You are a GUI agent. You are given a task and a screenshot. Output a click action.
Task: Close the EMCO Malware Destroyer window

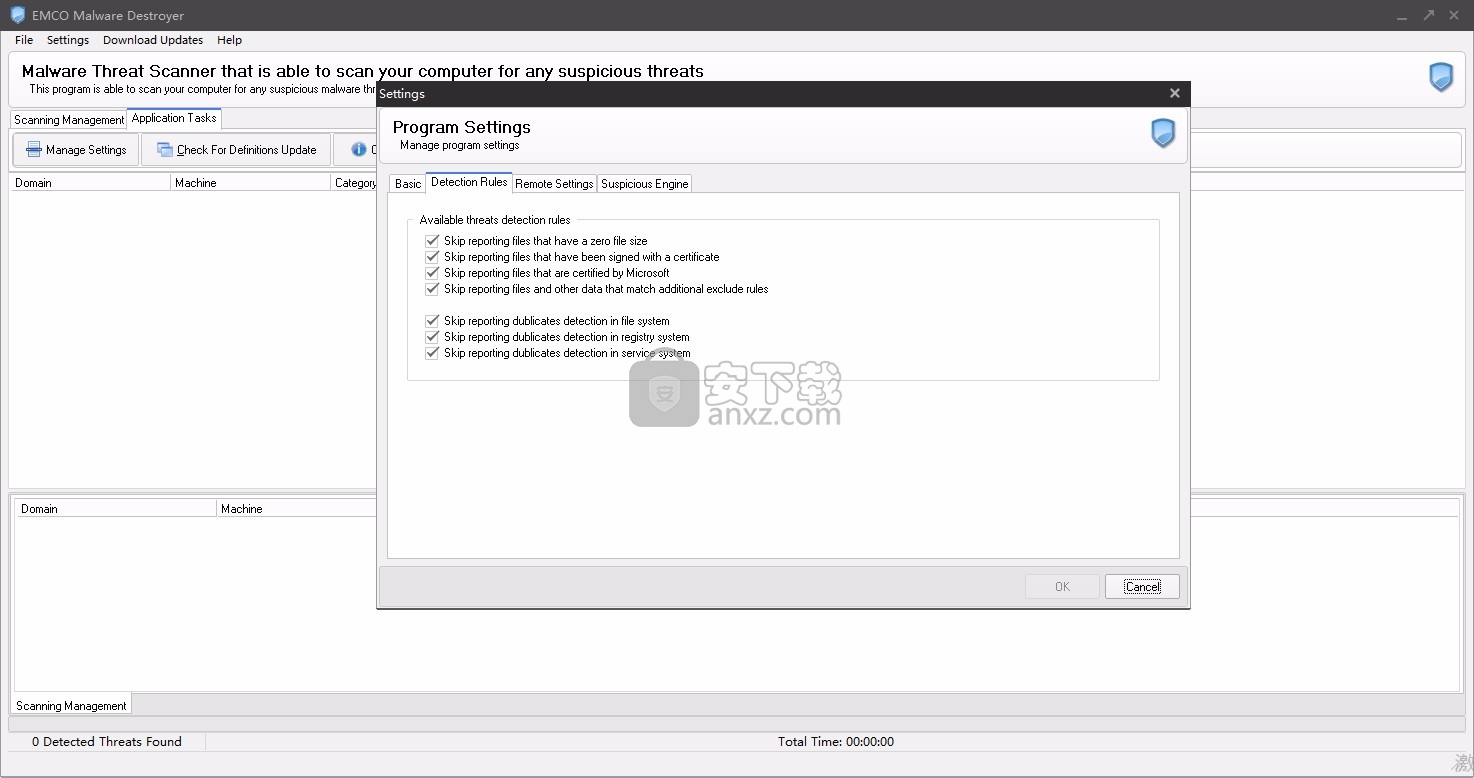(1456, 15)
